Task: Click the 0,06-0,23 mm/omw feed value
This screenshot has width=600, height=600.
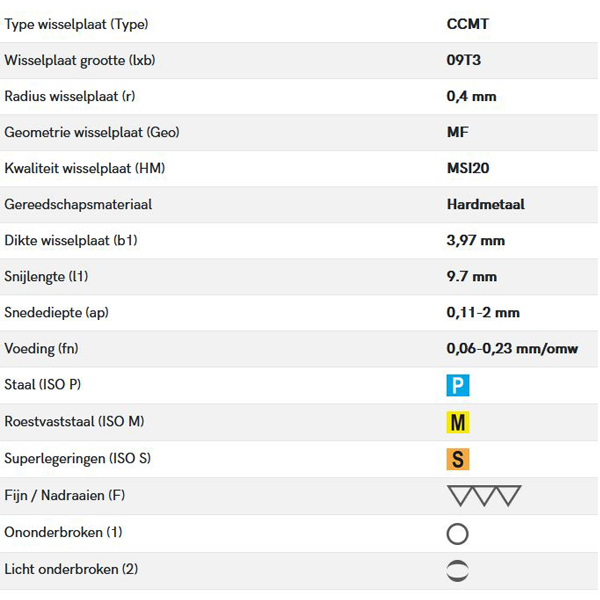Action: click(x=512, y=349)
